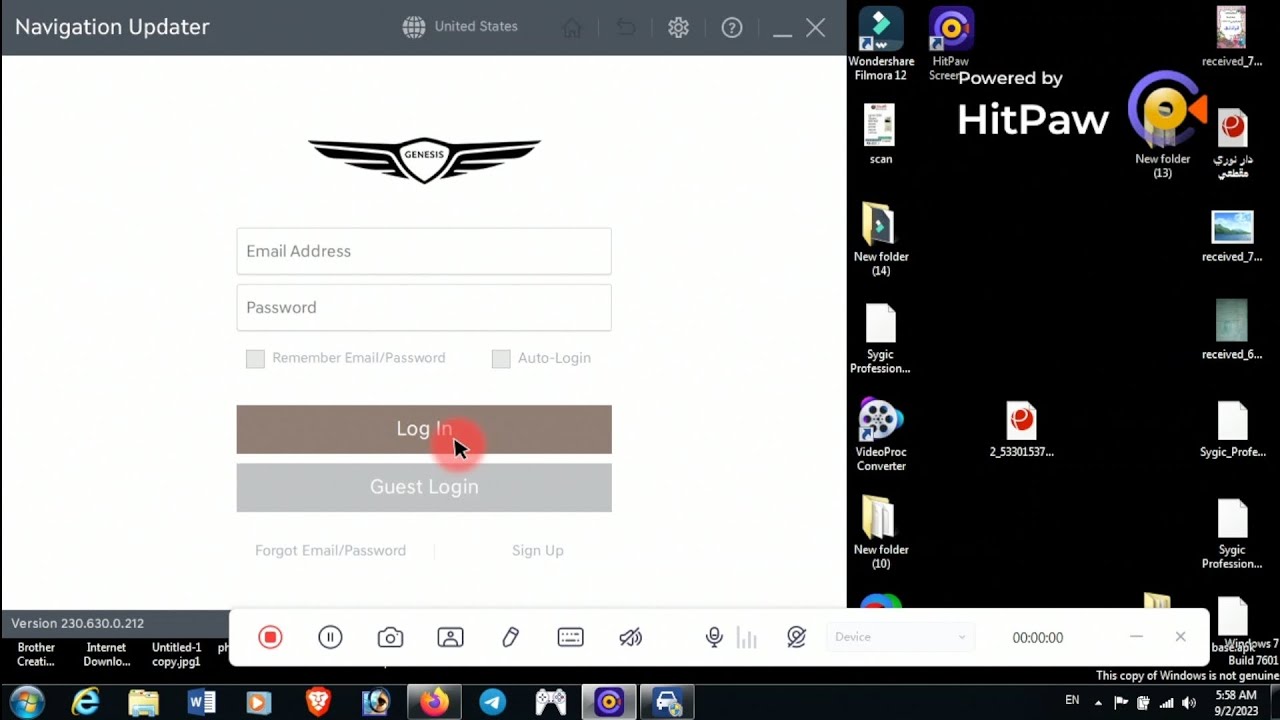This screenshot has width=1280, height=720.
Task: Open HitPaw Screen Recorder desktop shortcut
Action: click(x=951, y=44)
